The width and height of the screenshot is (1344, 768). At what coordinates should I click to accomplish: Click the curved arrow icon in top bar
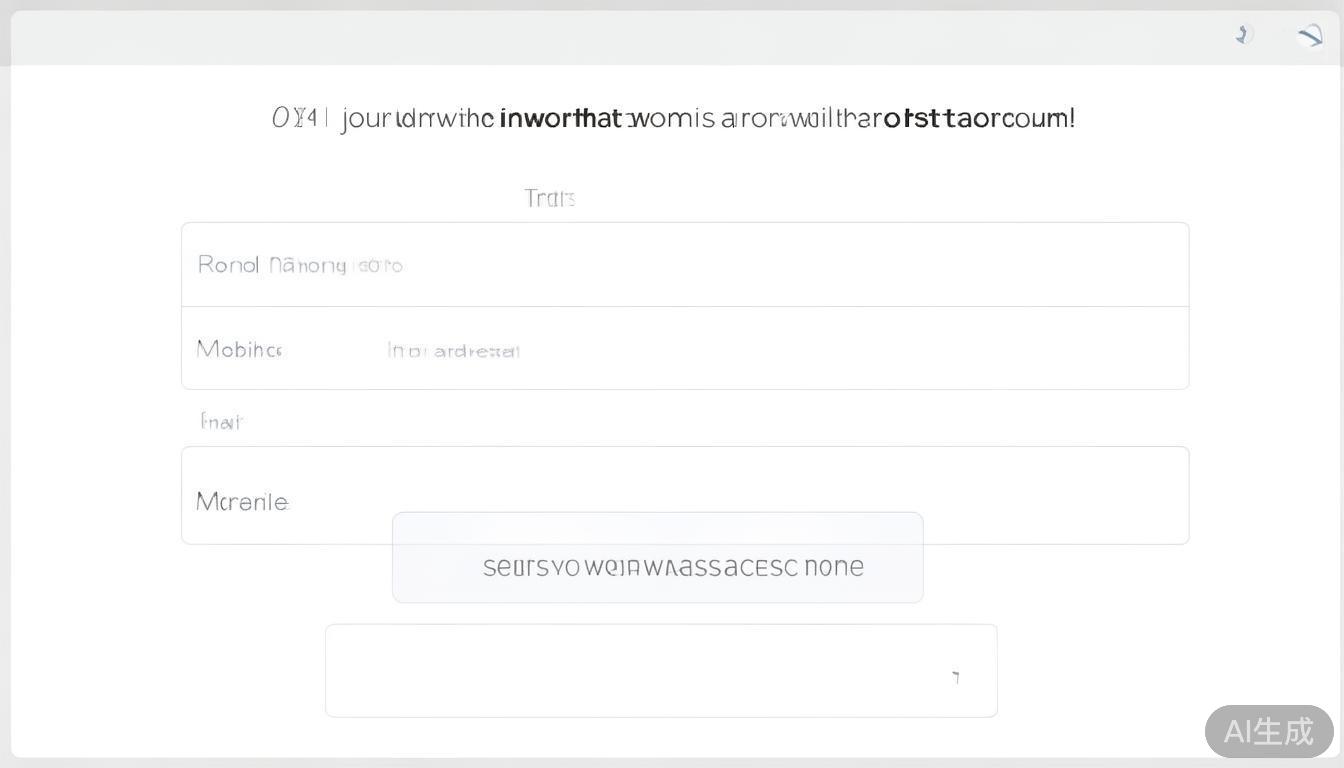tap(1243, 35)
